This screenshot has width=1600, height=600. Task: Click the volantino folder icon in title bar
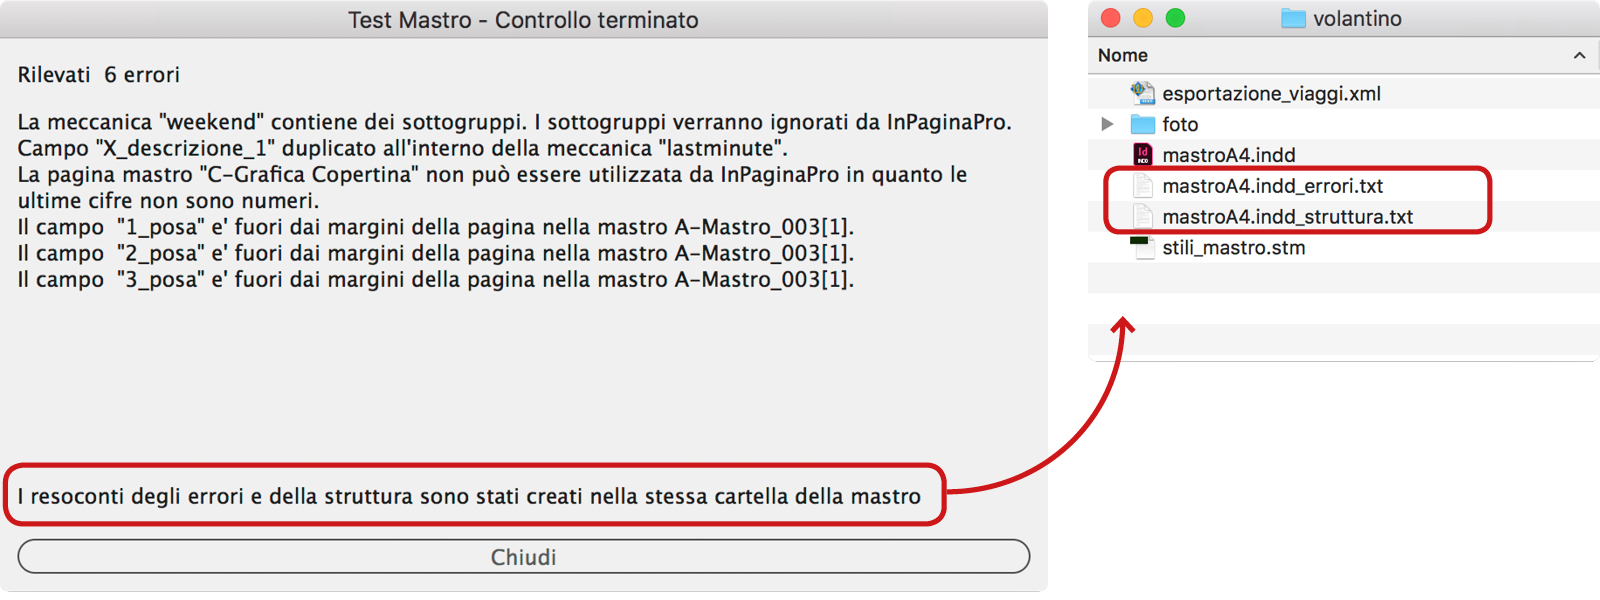click(1293, 18)
